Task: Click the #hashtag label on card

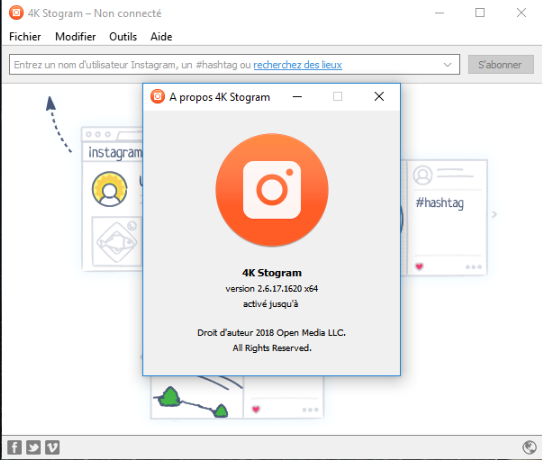Action: (439, 203)
